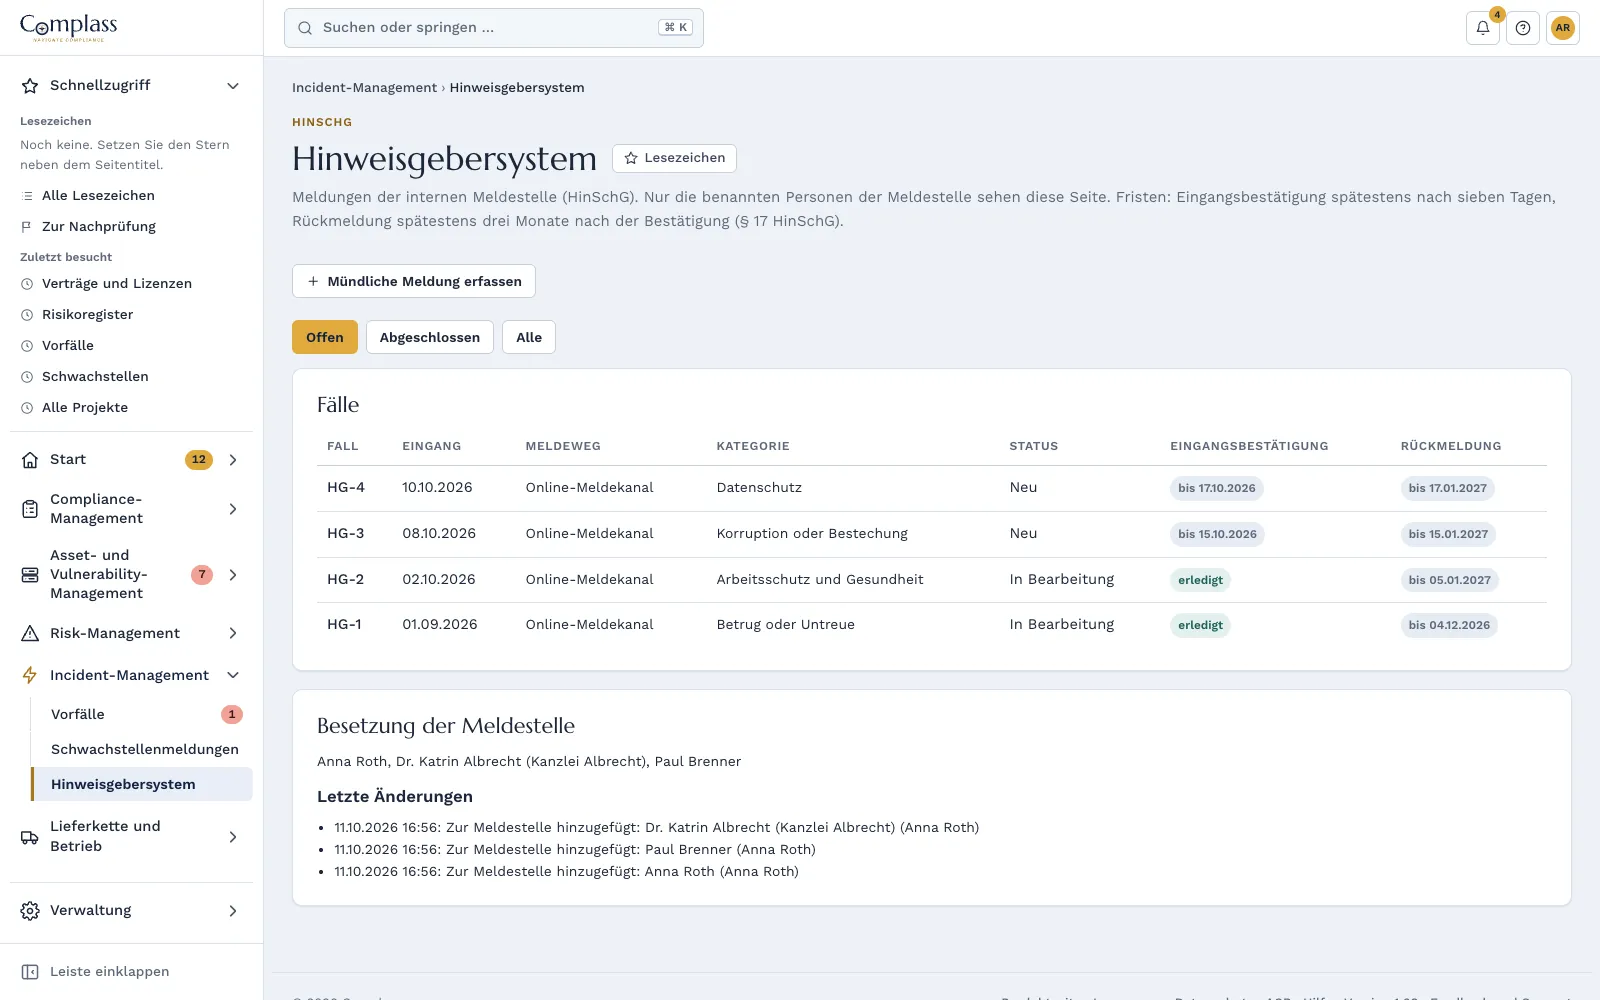Click the Complass logo
Screen dimensions: 1600x1000
click(69, 27)
